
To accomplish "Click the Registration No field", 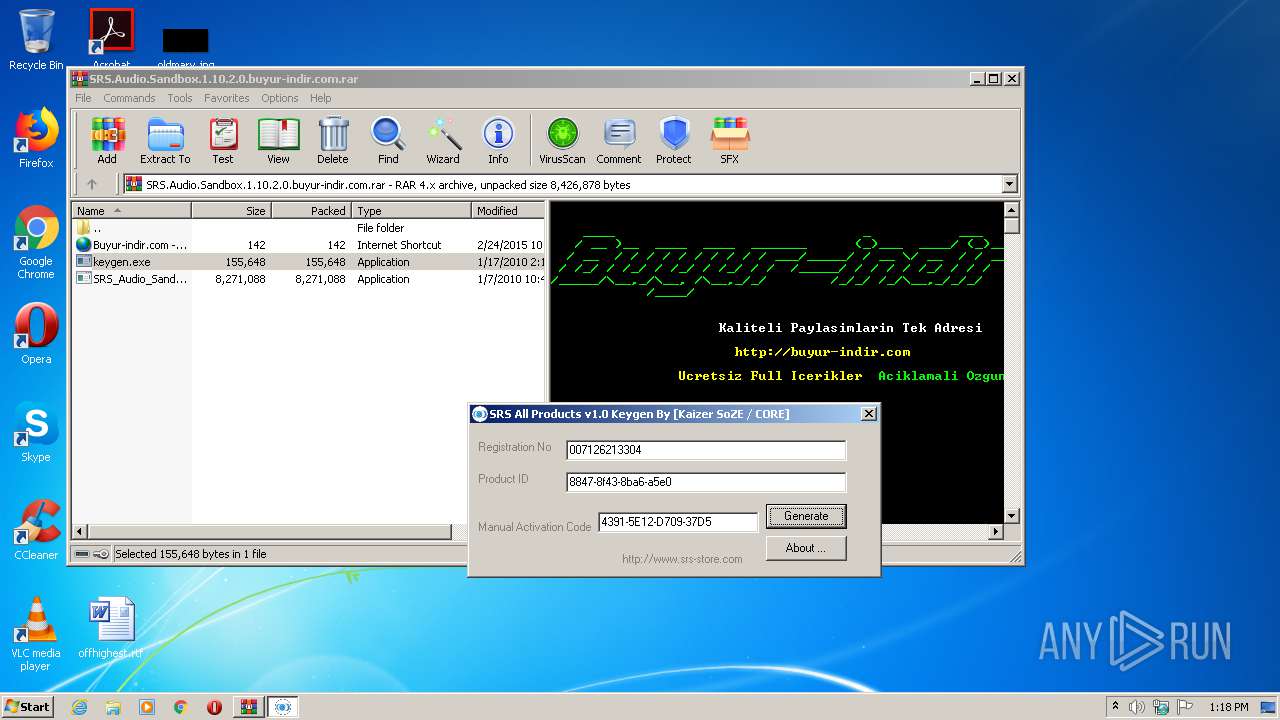I will pos(706,450).
